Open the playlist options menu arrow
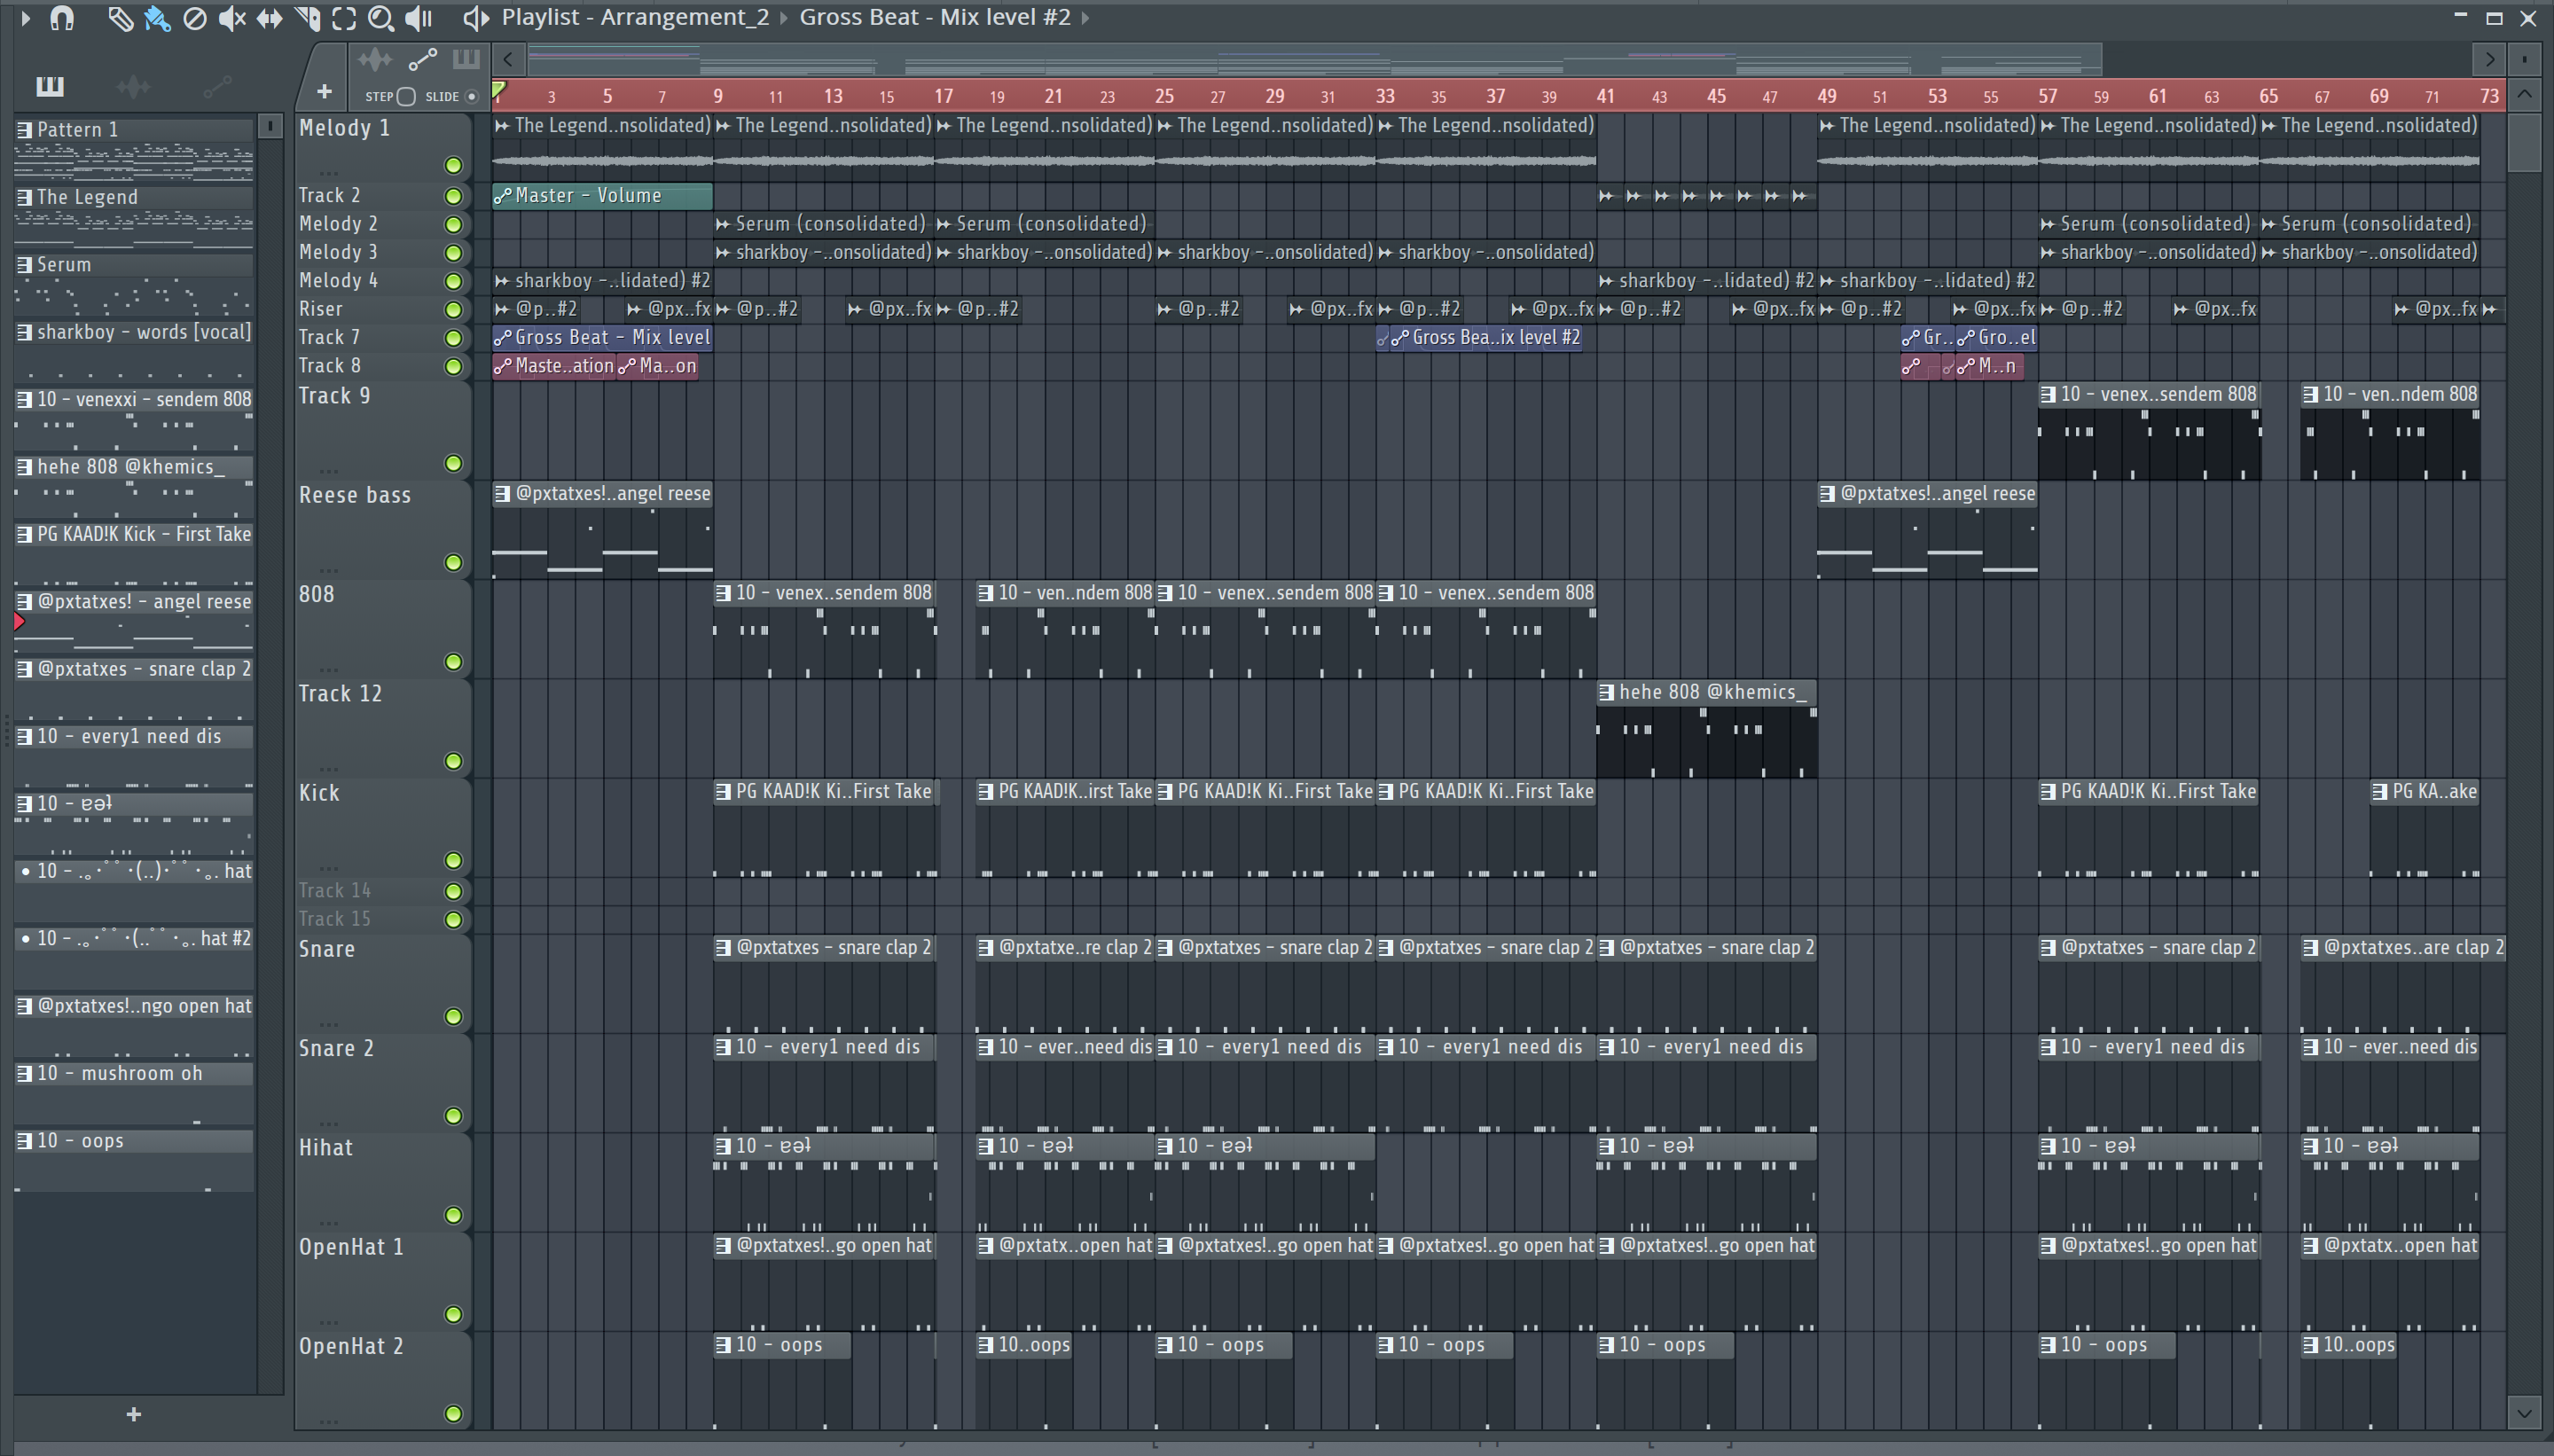This screenshot has height=1456, width=2554. (26, 18)
